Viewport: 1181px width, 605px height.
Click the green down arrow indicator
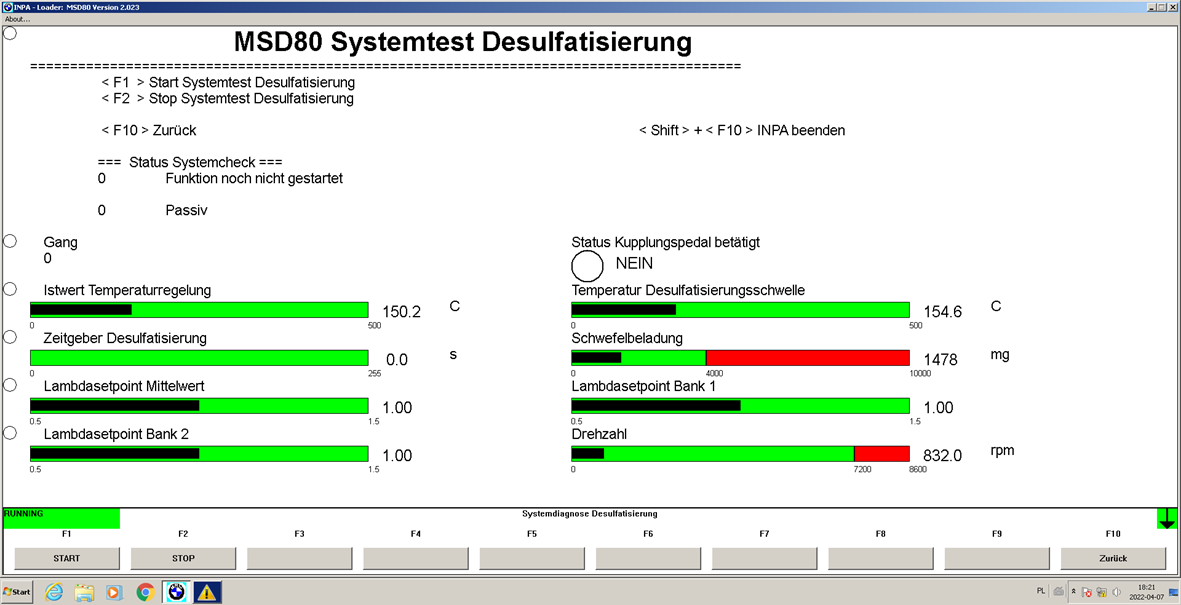click(x=1167, y=518)
